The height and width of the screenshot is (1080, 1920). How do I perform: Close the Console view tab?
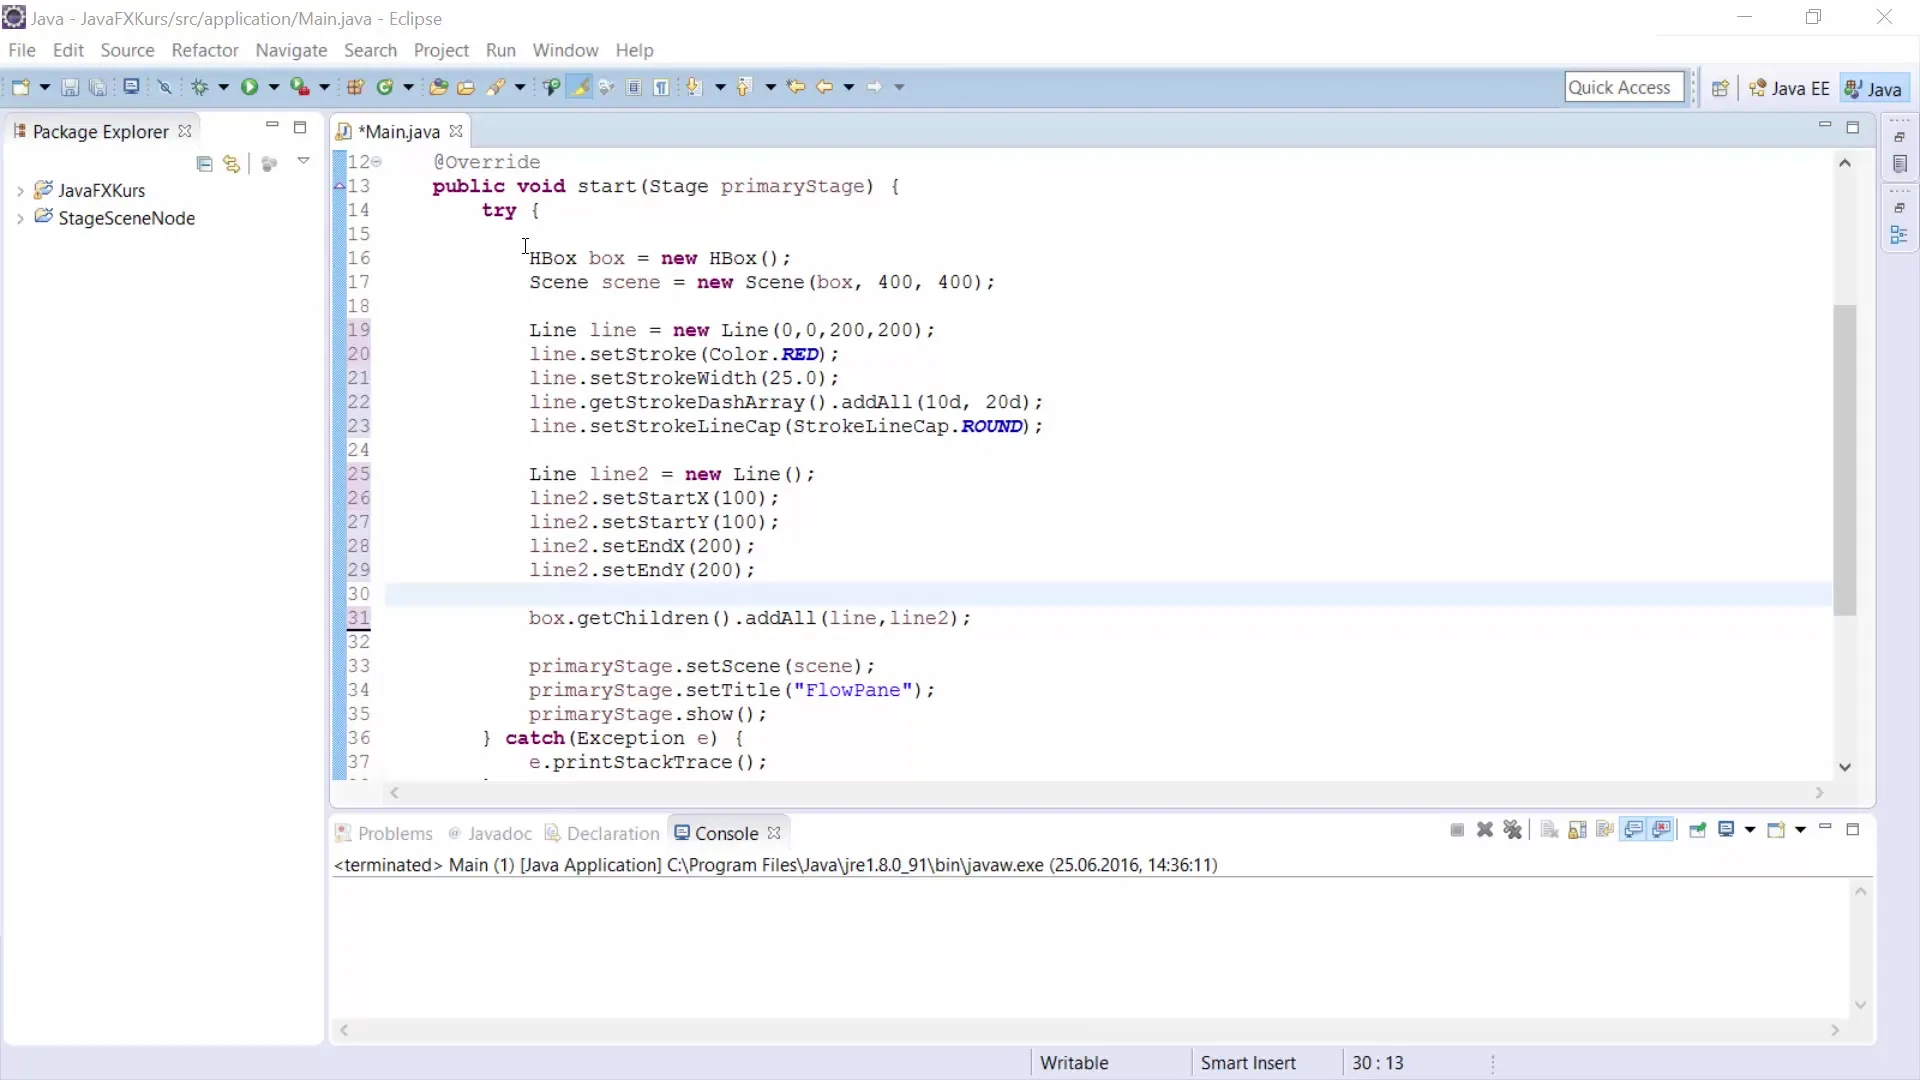point(774,832)
